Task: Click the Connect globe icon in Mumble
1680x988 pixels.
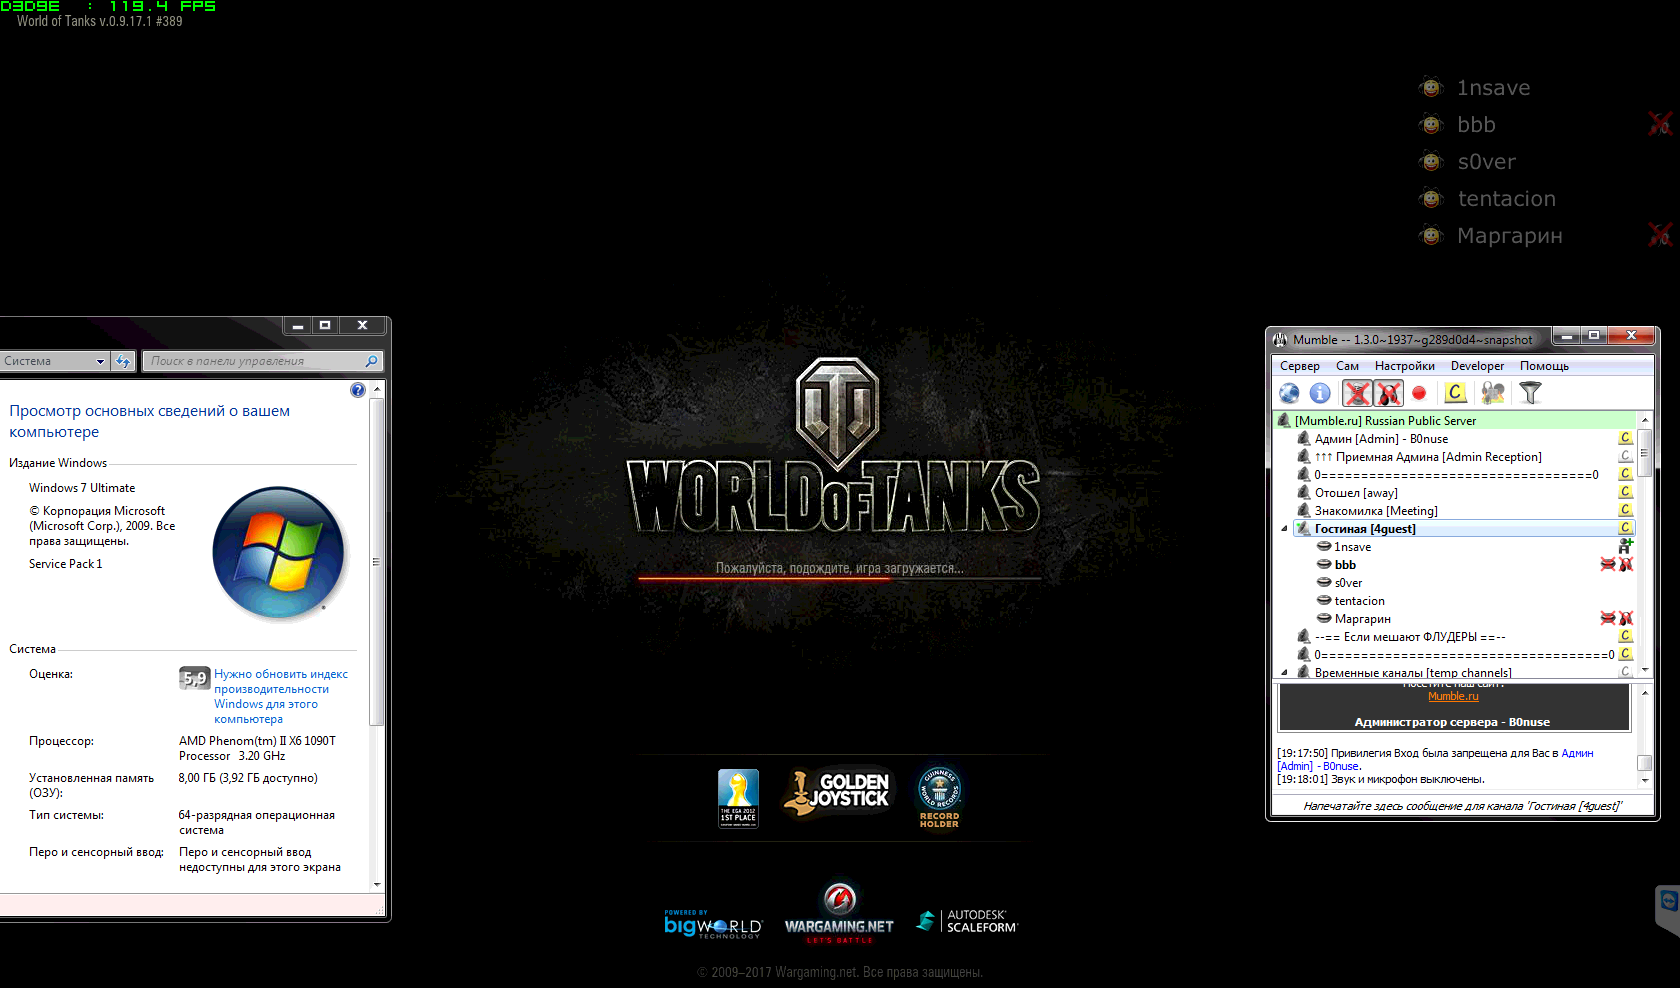Action: 1289,394
